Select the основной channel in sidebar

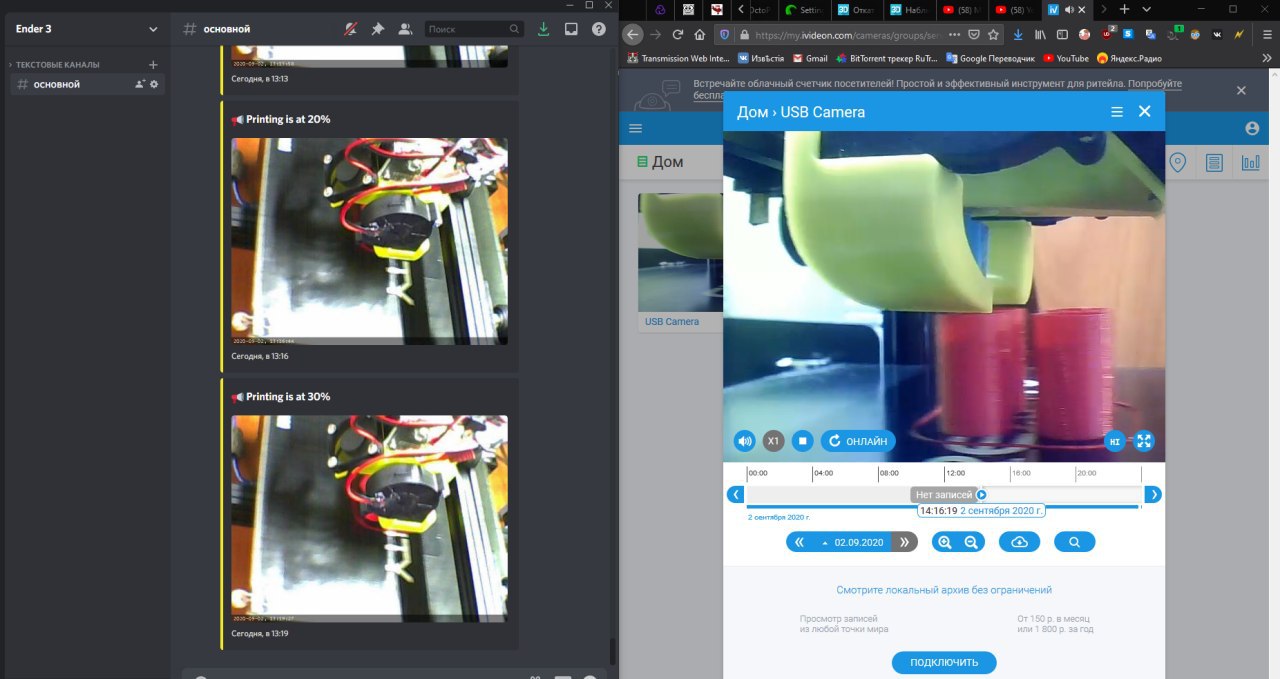click(x=85, y=84)
